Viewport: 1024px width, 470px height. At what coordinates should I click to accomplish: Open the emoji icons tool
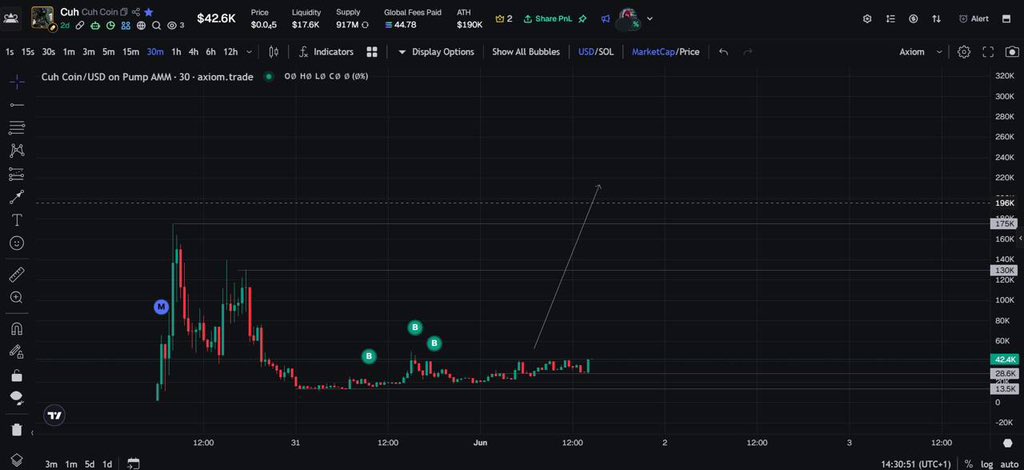tap(17, 243)
